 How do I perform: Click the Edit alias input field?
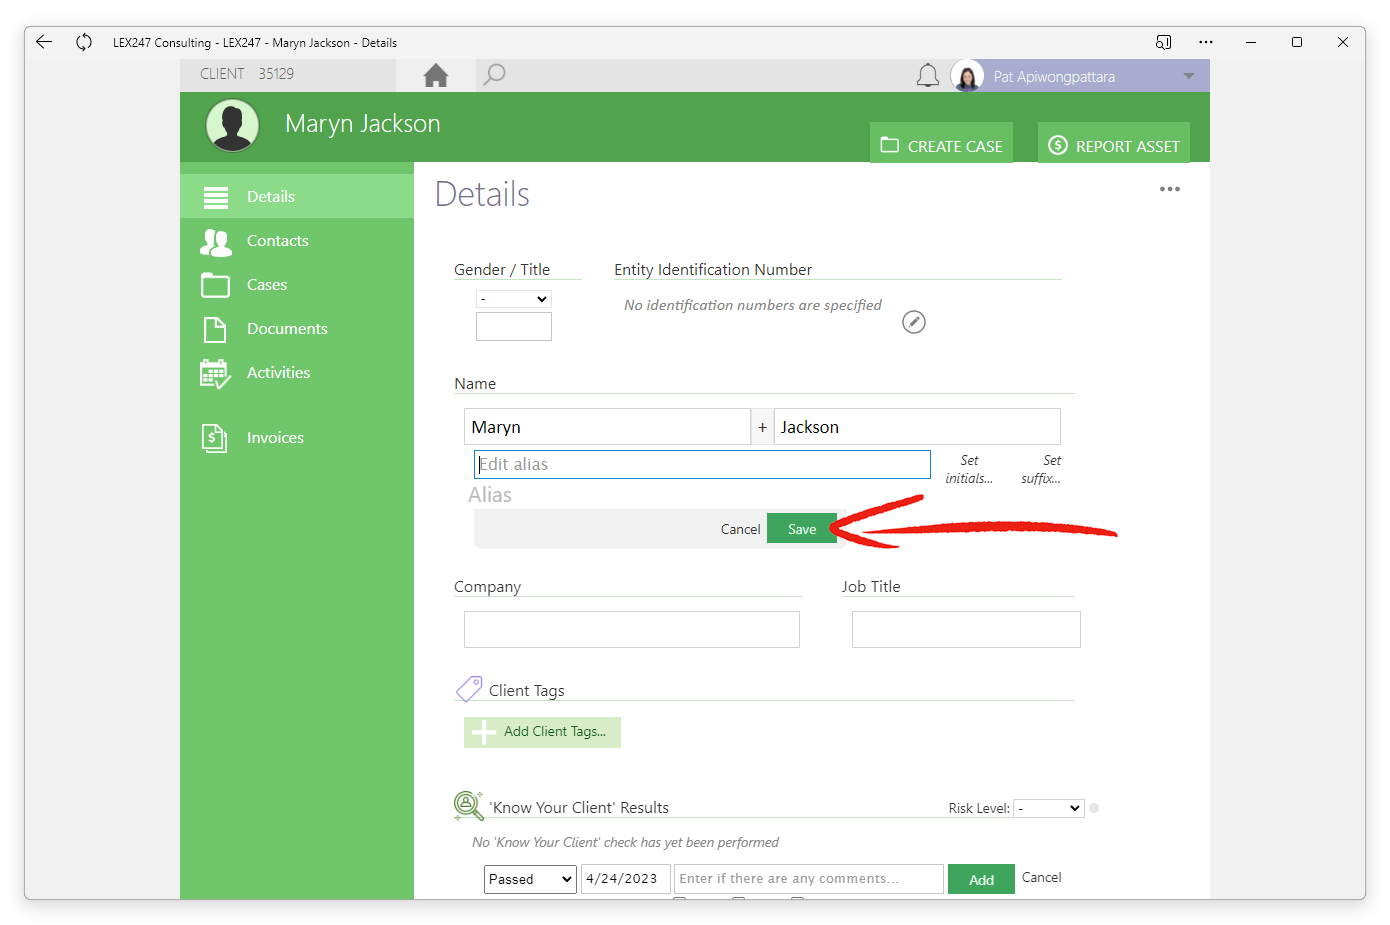(x=702, y=464)
